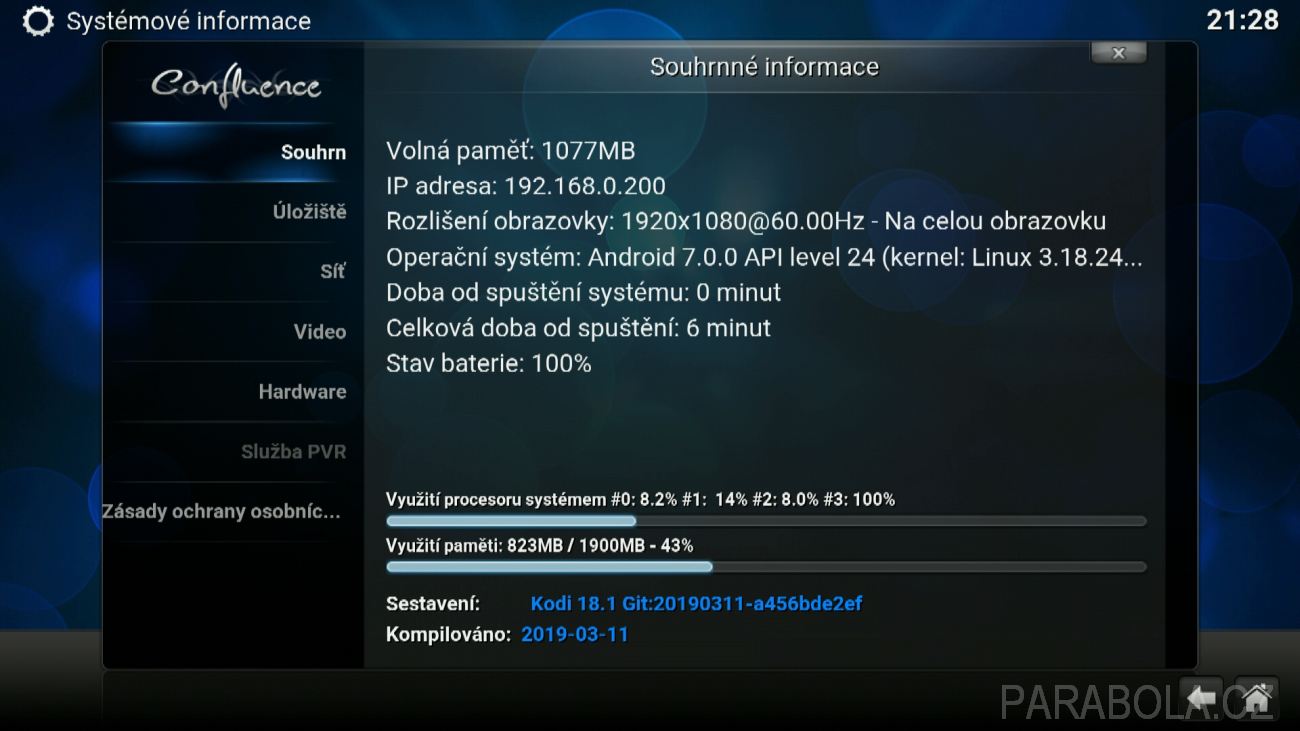Close the Souhrnné informace dialog

[x=1118, y=53]
